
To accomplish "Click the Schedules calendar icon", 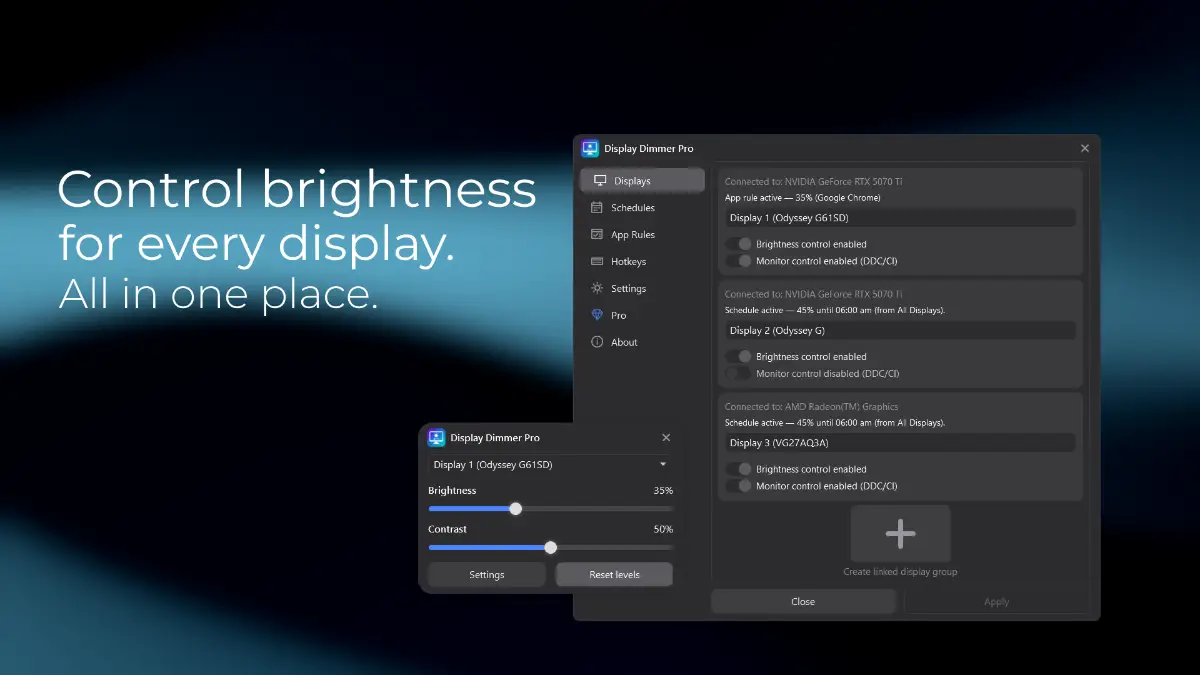I will tap(597, 208).
